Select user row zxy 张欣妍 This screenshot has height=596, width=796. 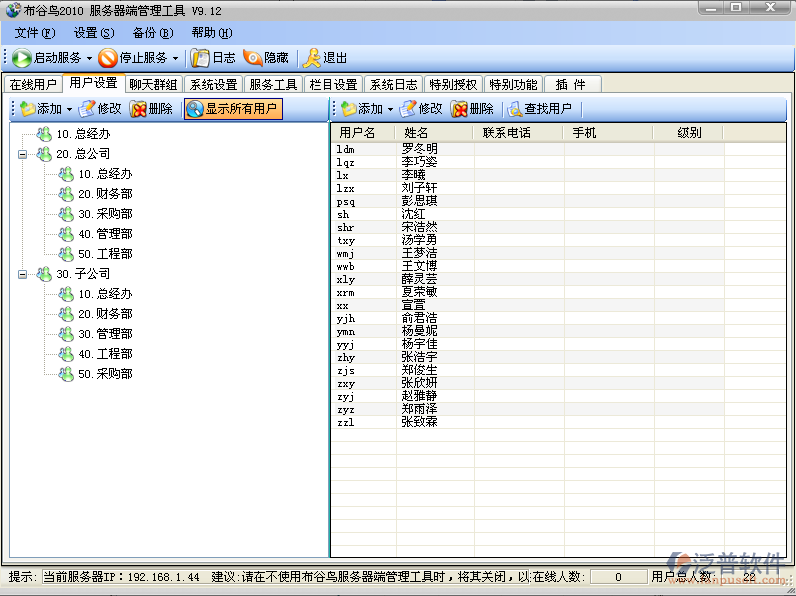coord(558,384)
